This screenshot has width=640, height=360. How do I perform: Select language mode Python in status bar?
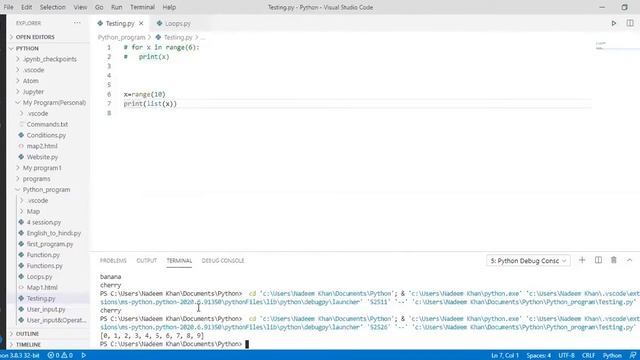(x=612, y=356)
